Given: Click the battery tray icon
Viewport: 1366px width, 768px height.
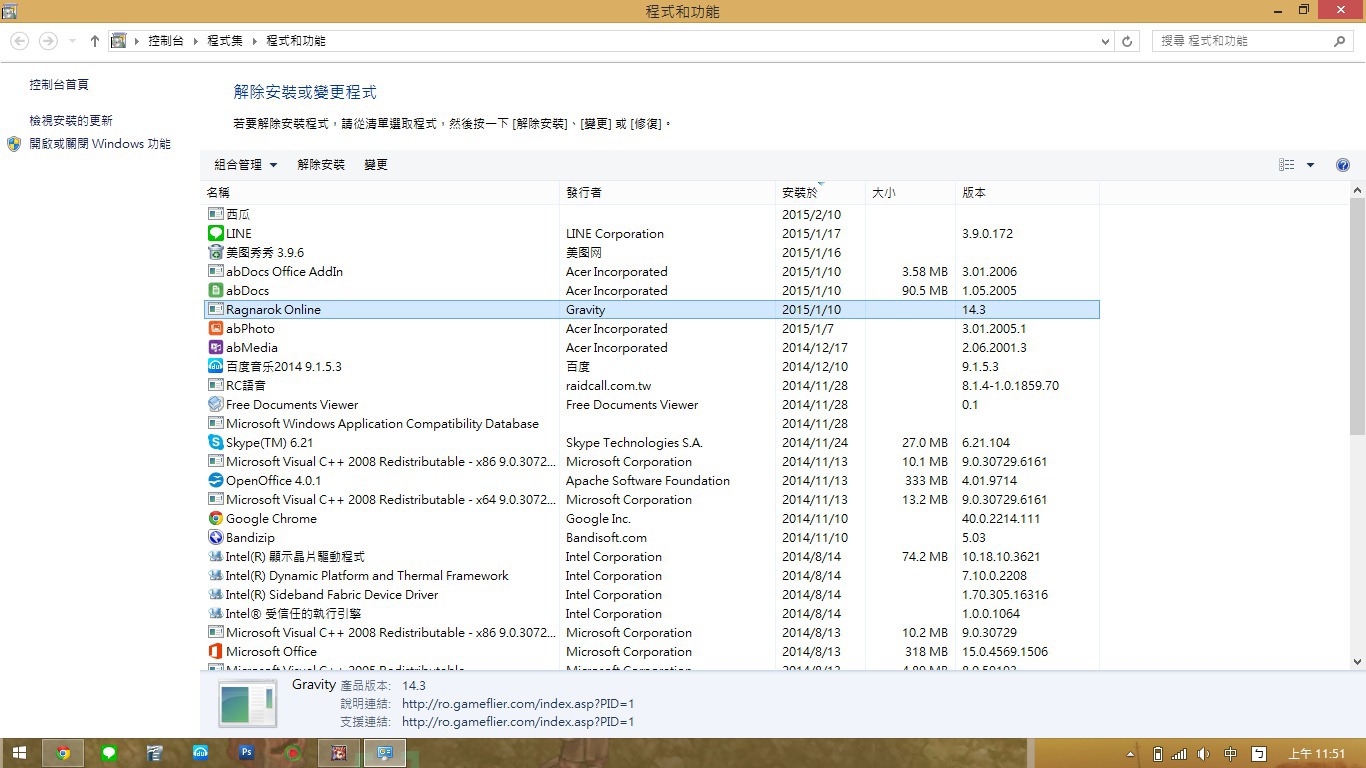Looking at the screenshot, I should tap(1158, 754).
